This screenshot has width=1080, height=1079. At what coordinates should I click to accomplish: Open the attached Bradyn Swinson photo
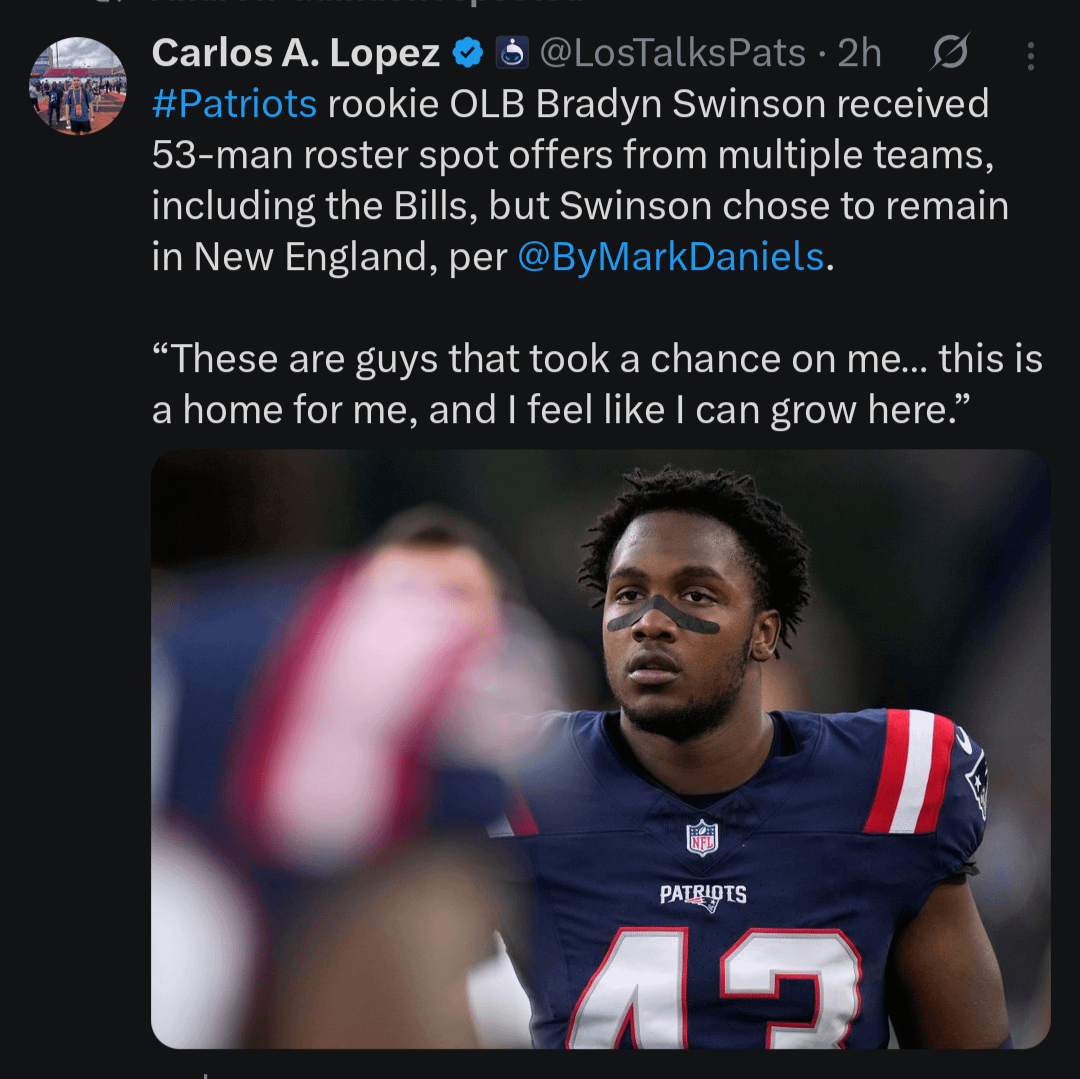point(600,748)
